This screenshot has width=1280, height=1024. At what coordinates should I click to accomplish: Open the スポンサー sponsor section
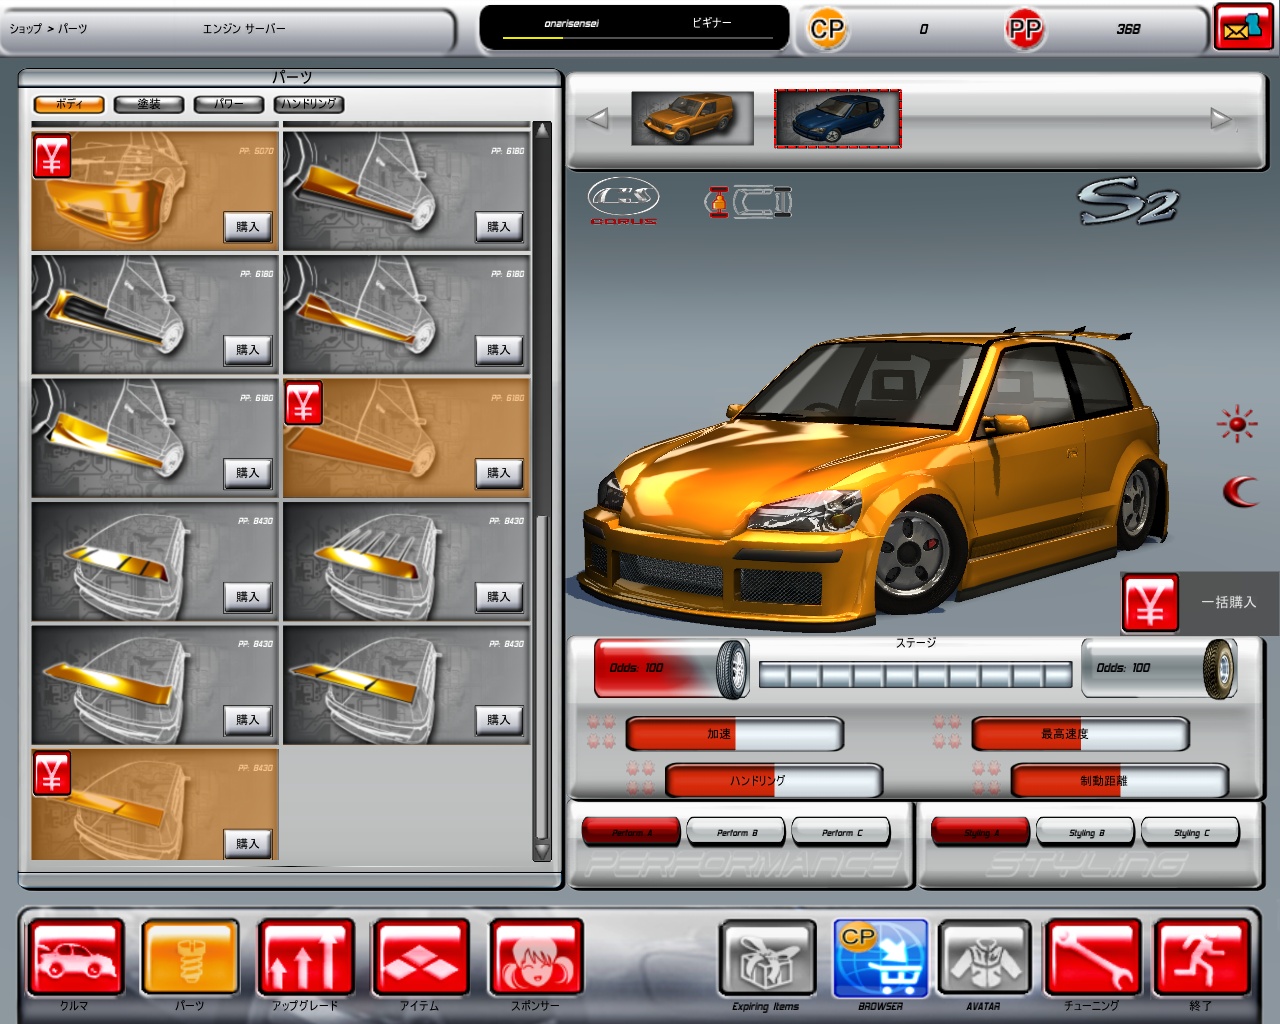point(535,958)
